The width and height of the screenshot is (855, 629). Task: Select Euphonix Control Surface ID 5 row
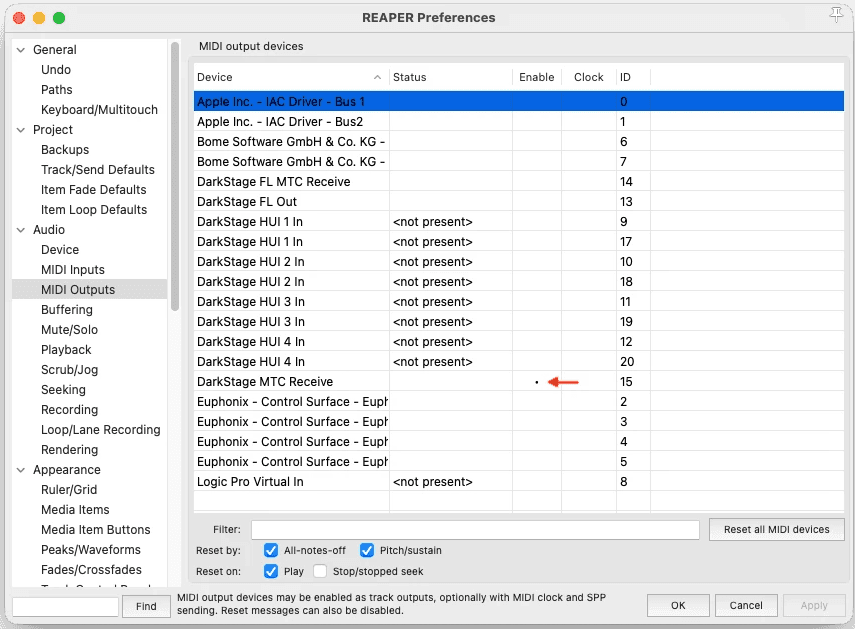519,462
